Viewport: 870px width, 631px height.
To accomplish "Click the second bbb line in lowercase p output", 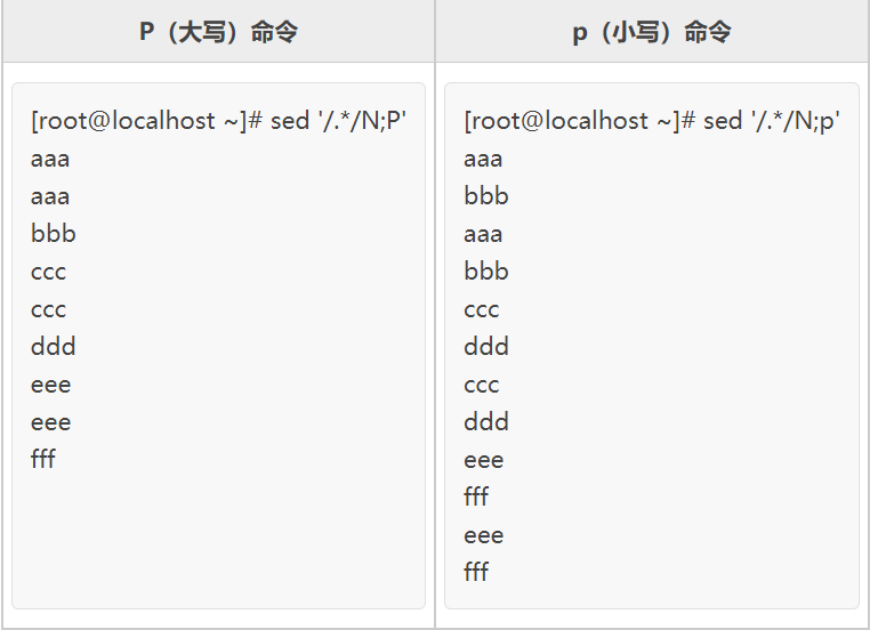I will point(486,272).
